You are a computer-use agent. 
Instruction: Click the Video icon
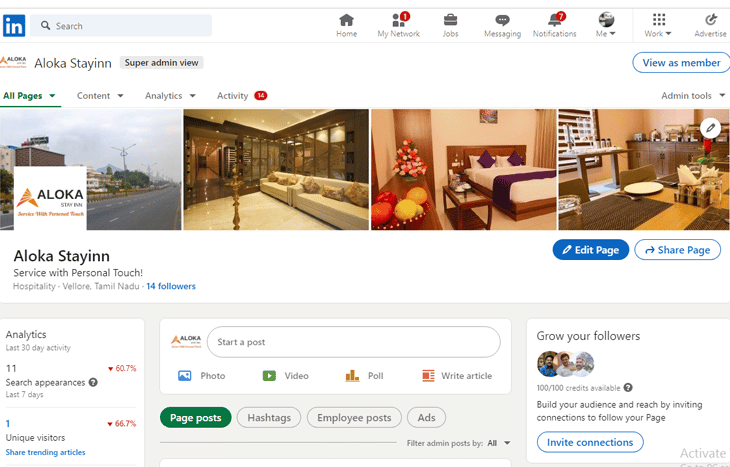269,376
